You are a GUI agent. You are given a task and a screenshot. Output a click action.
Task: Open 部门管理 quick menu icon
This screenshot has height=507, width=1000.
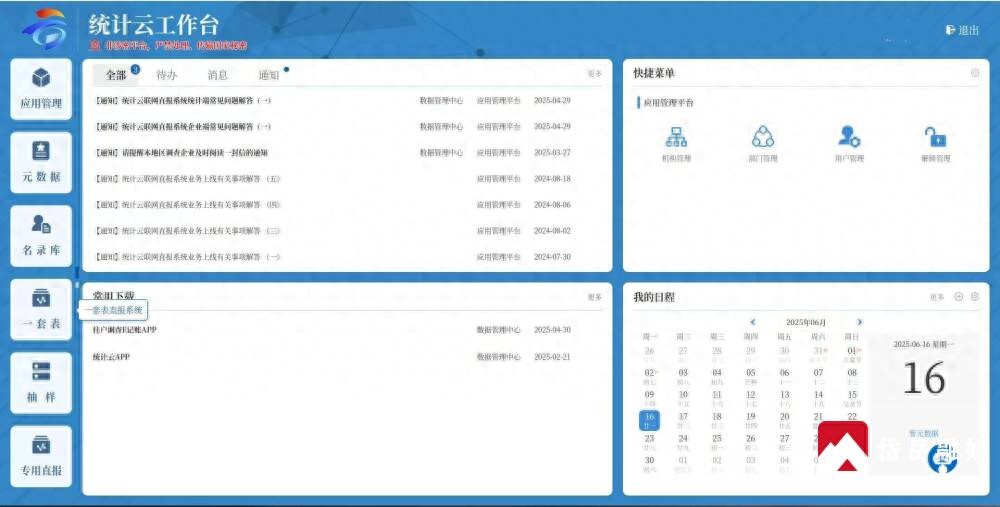(763, 144)
